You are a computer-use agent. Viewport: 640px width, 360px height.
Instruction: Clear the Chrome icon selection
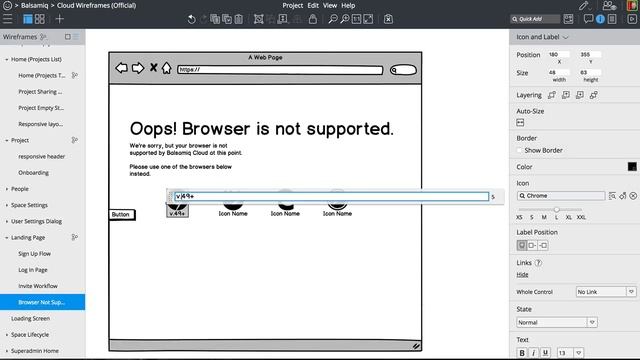point(633,196)
